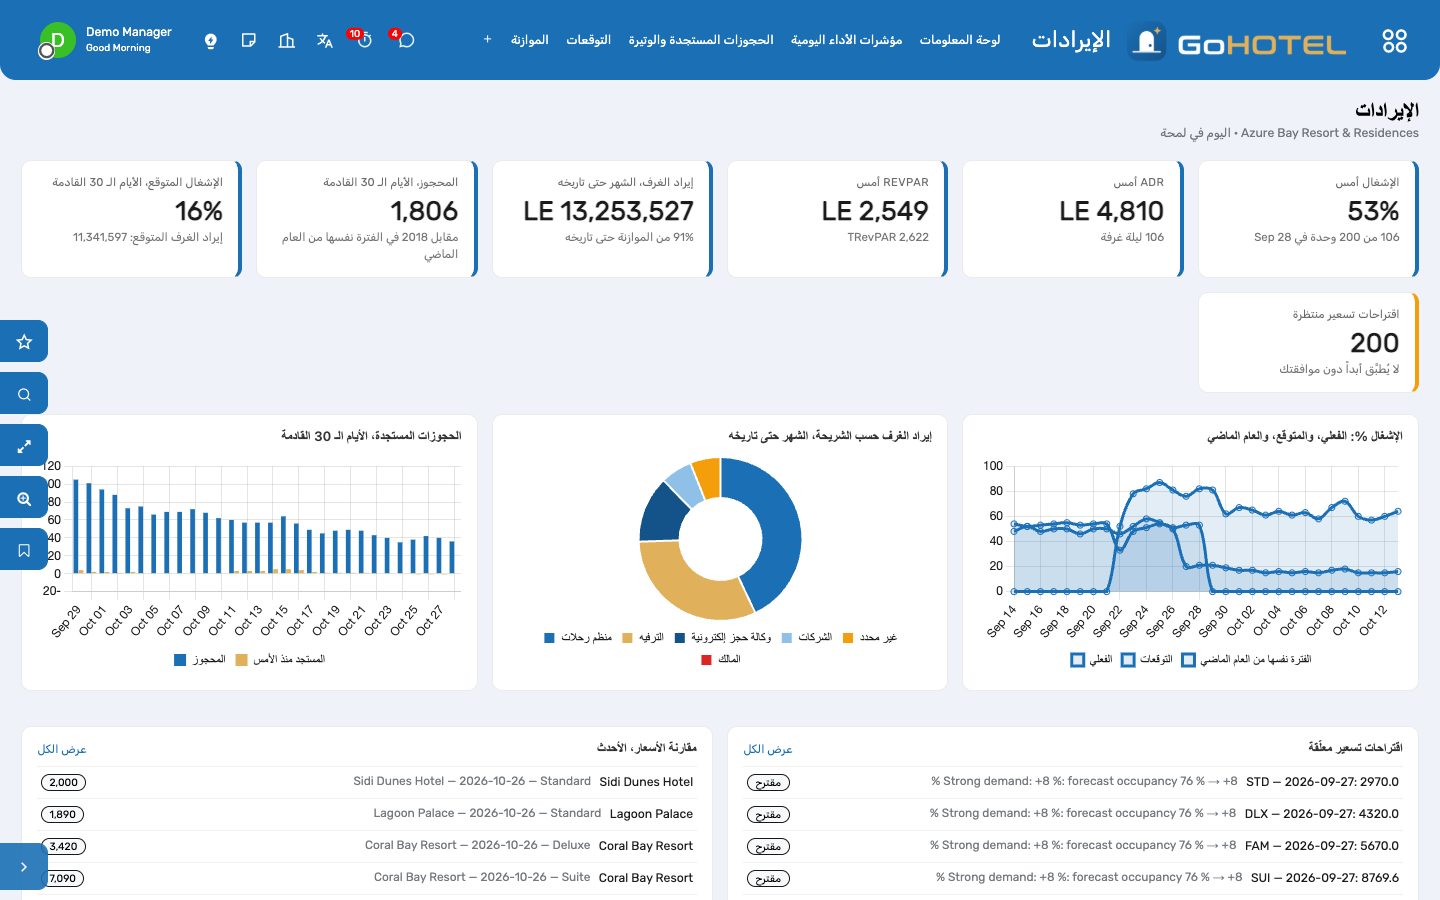Click the fullscreen expand arrows side button

pos(24,446)
